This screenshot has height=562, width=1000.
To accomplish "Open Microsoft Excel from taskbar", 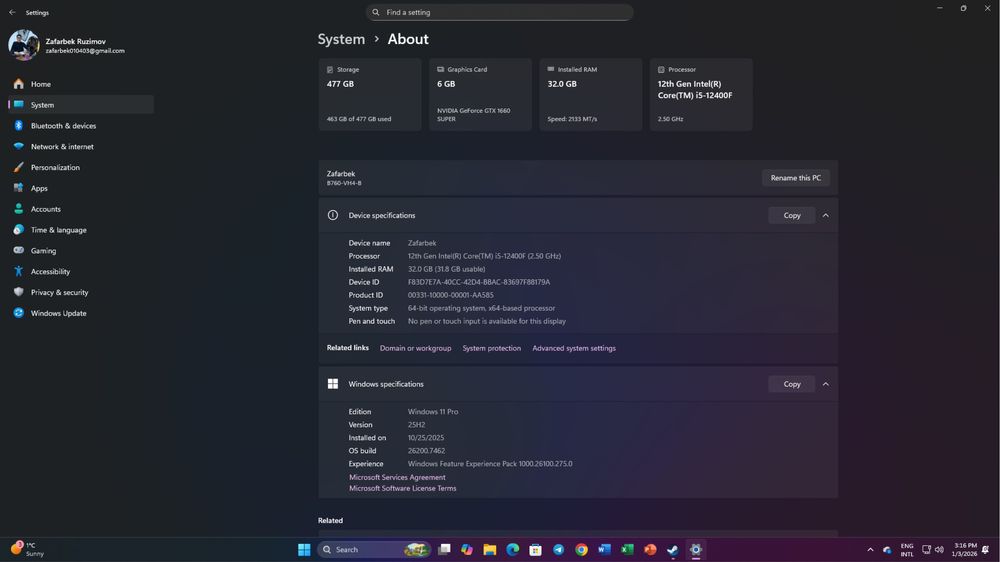I will click(x=627, y=549).
